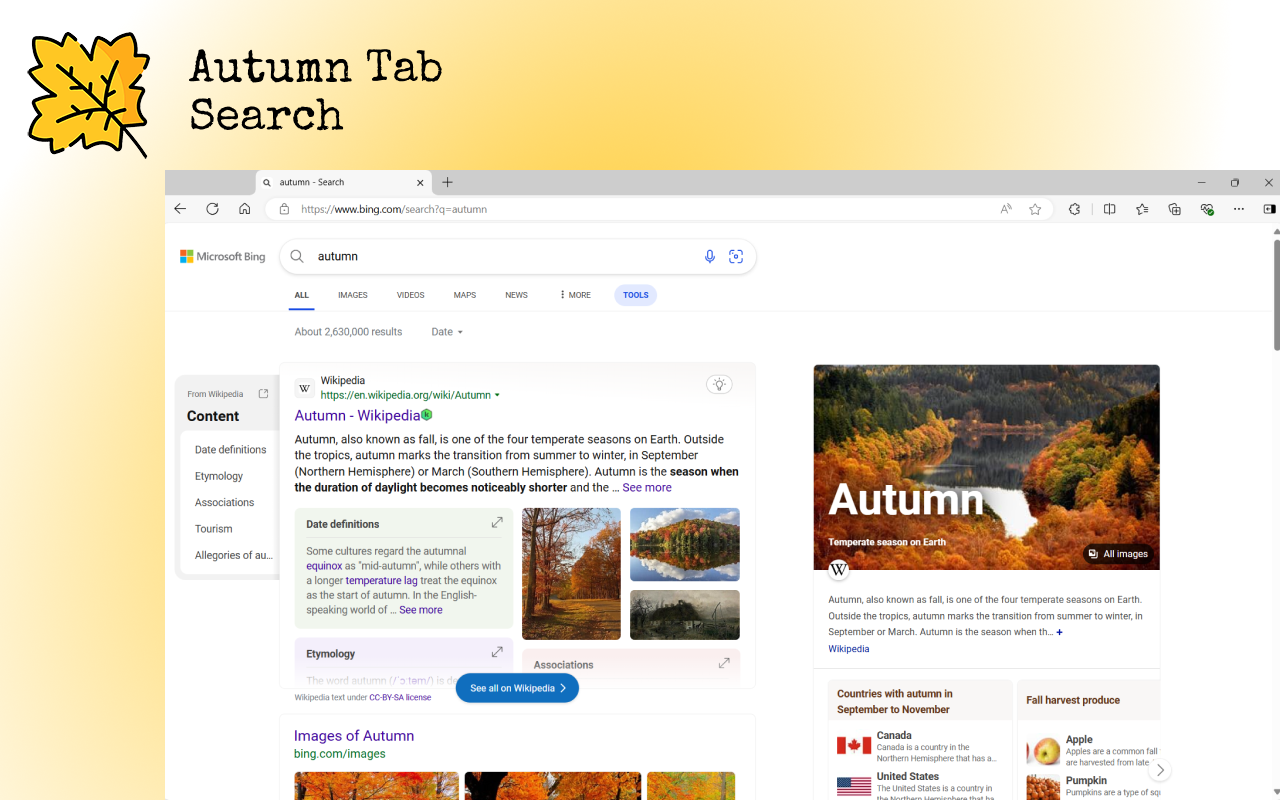Open the Date filter dropdown
The image size is (1280, 800).
[446, 331]
